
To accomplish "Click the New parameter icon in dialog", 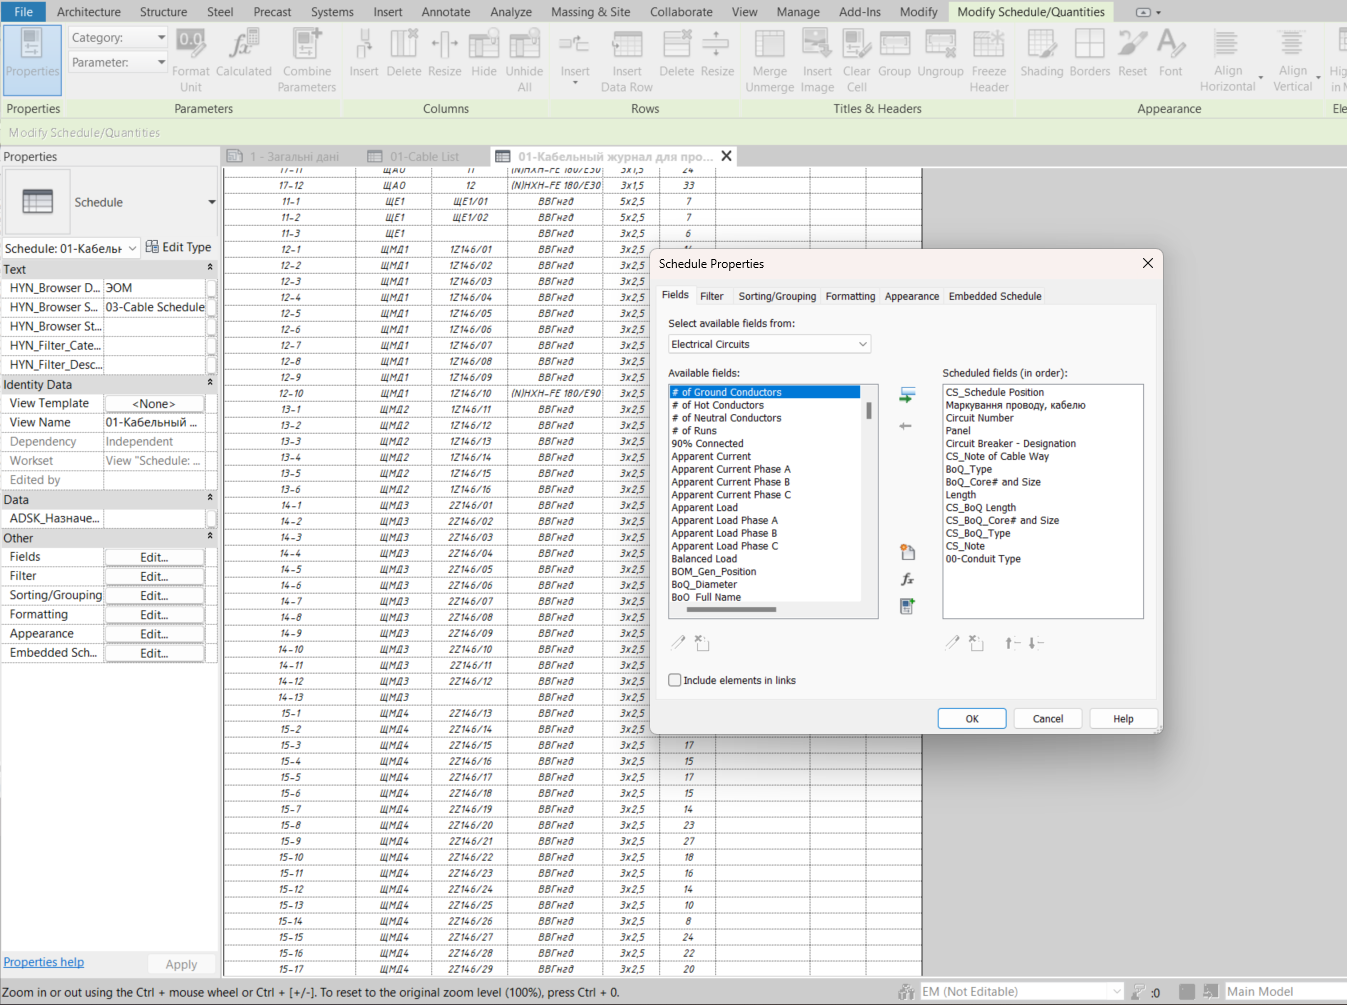I will [x=907, y=553].
